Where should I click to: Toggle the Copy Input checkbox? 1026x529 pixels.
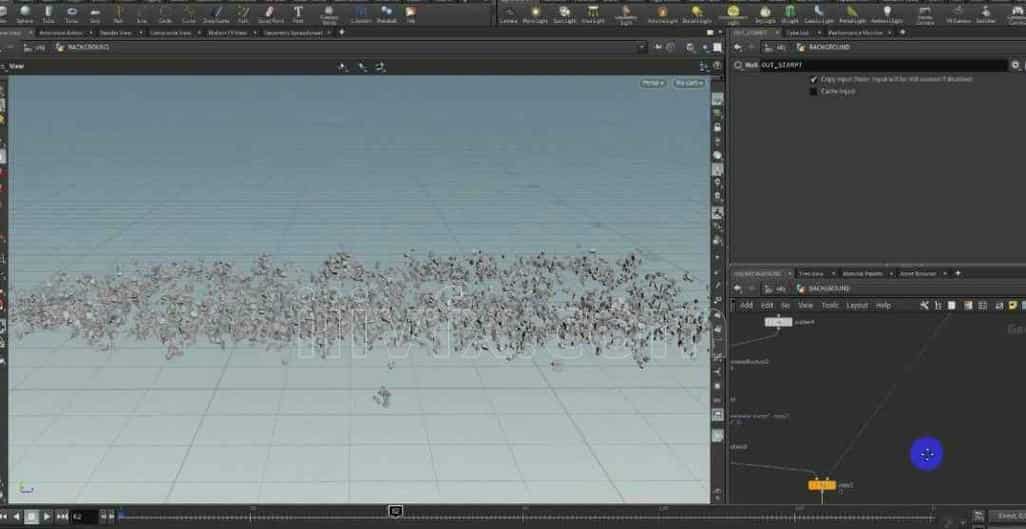click(814, 79)
